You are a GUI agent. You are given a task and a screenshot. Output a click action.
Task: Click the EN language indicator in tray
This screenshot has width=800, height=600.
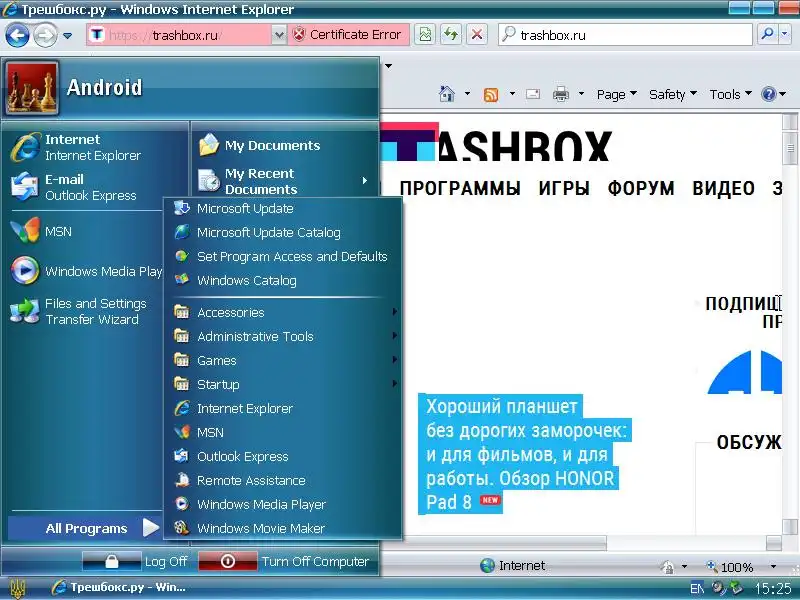point(697,588)
